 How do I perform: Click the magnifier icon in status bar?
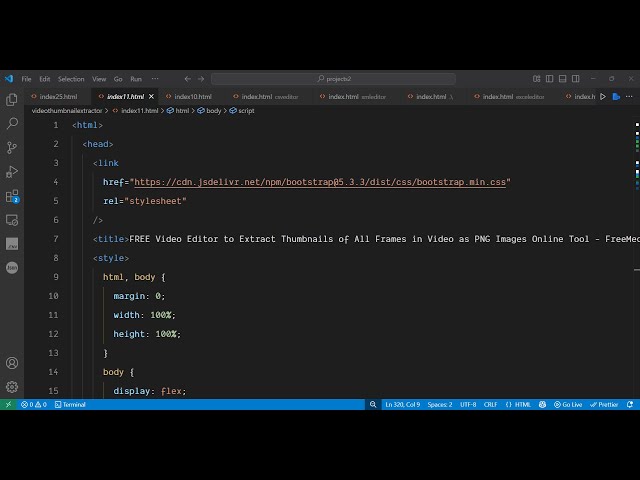pos(373,404)
